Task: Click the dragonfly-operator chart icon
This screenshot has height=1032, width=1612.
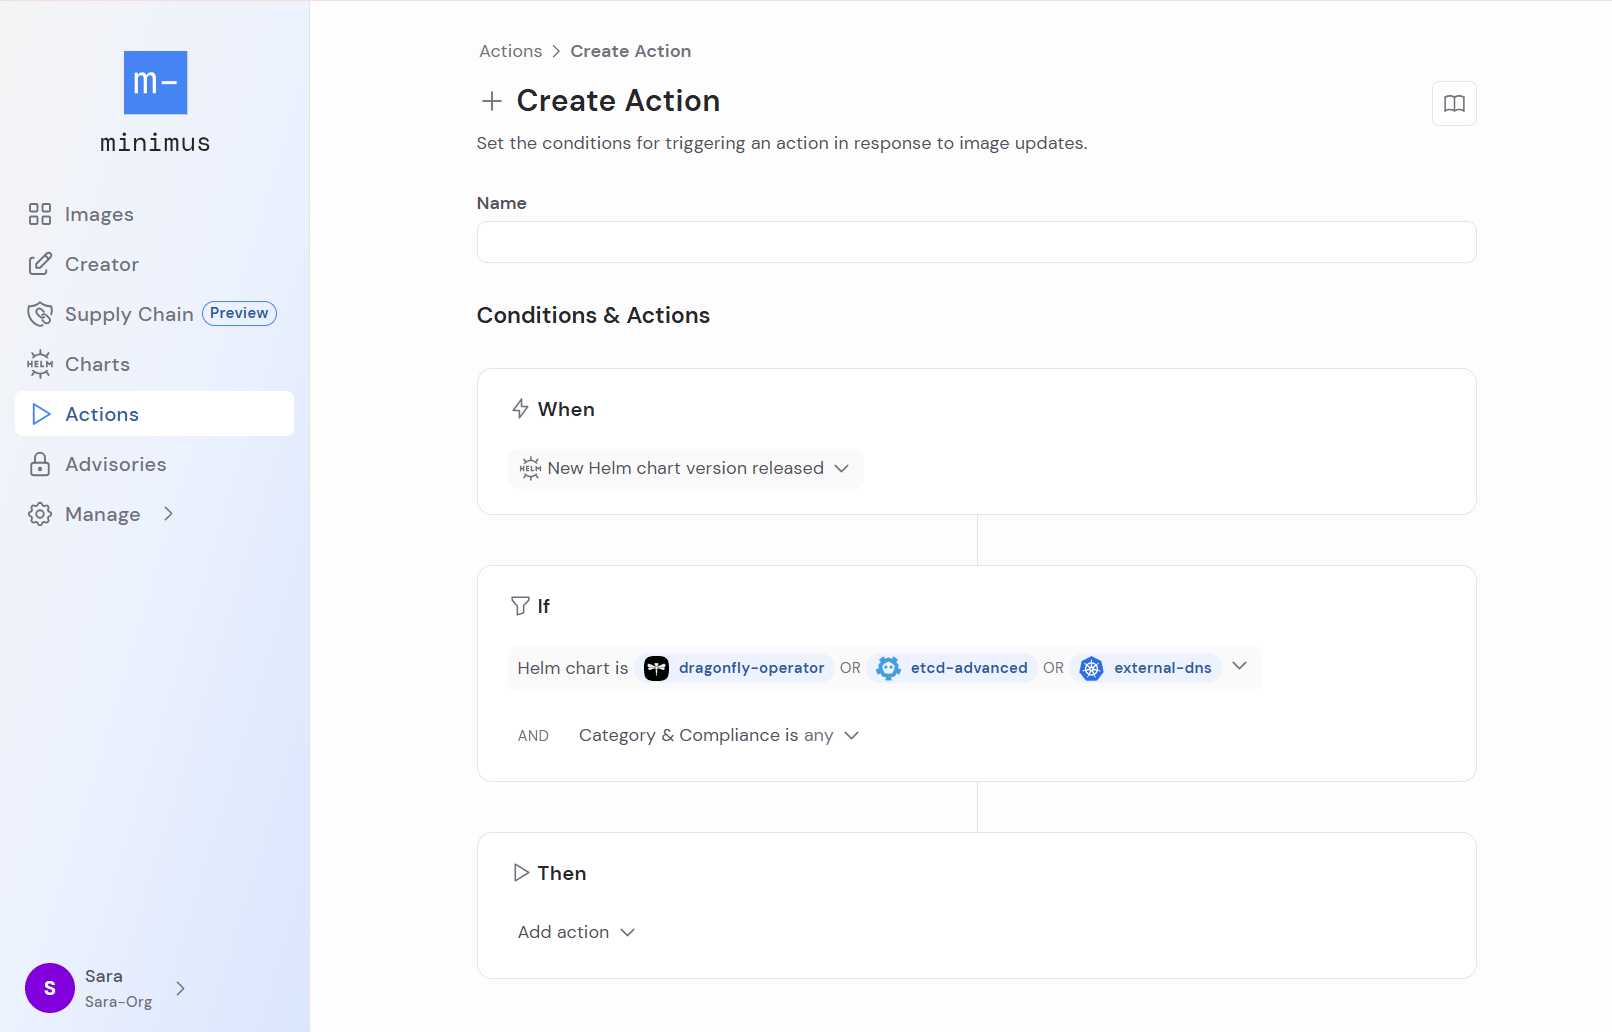Action: point(656,668)
